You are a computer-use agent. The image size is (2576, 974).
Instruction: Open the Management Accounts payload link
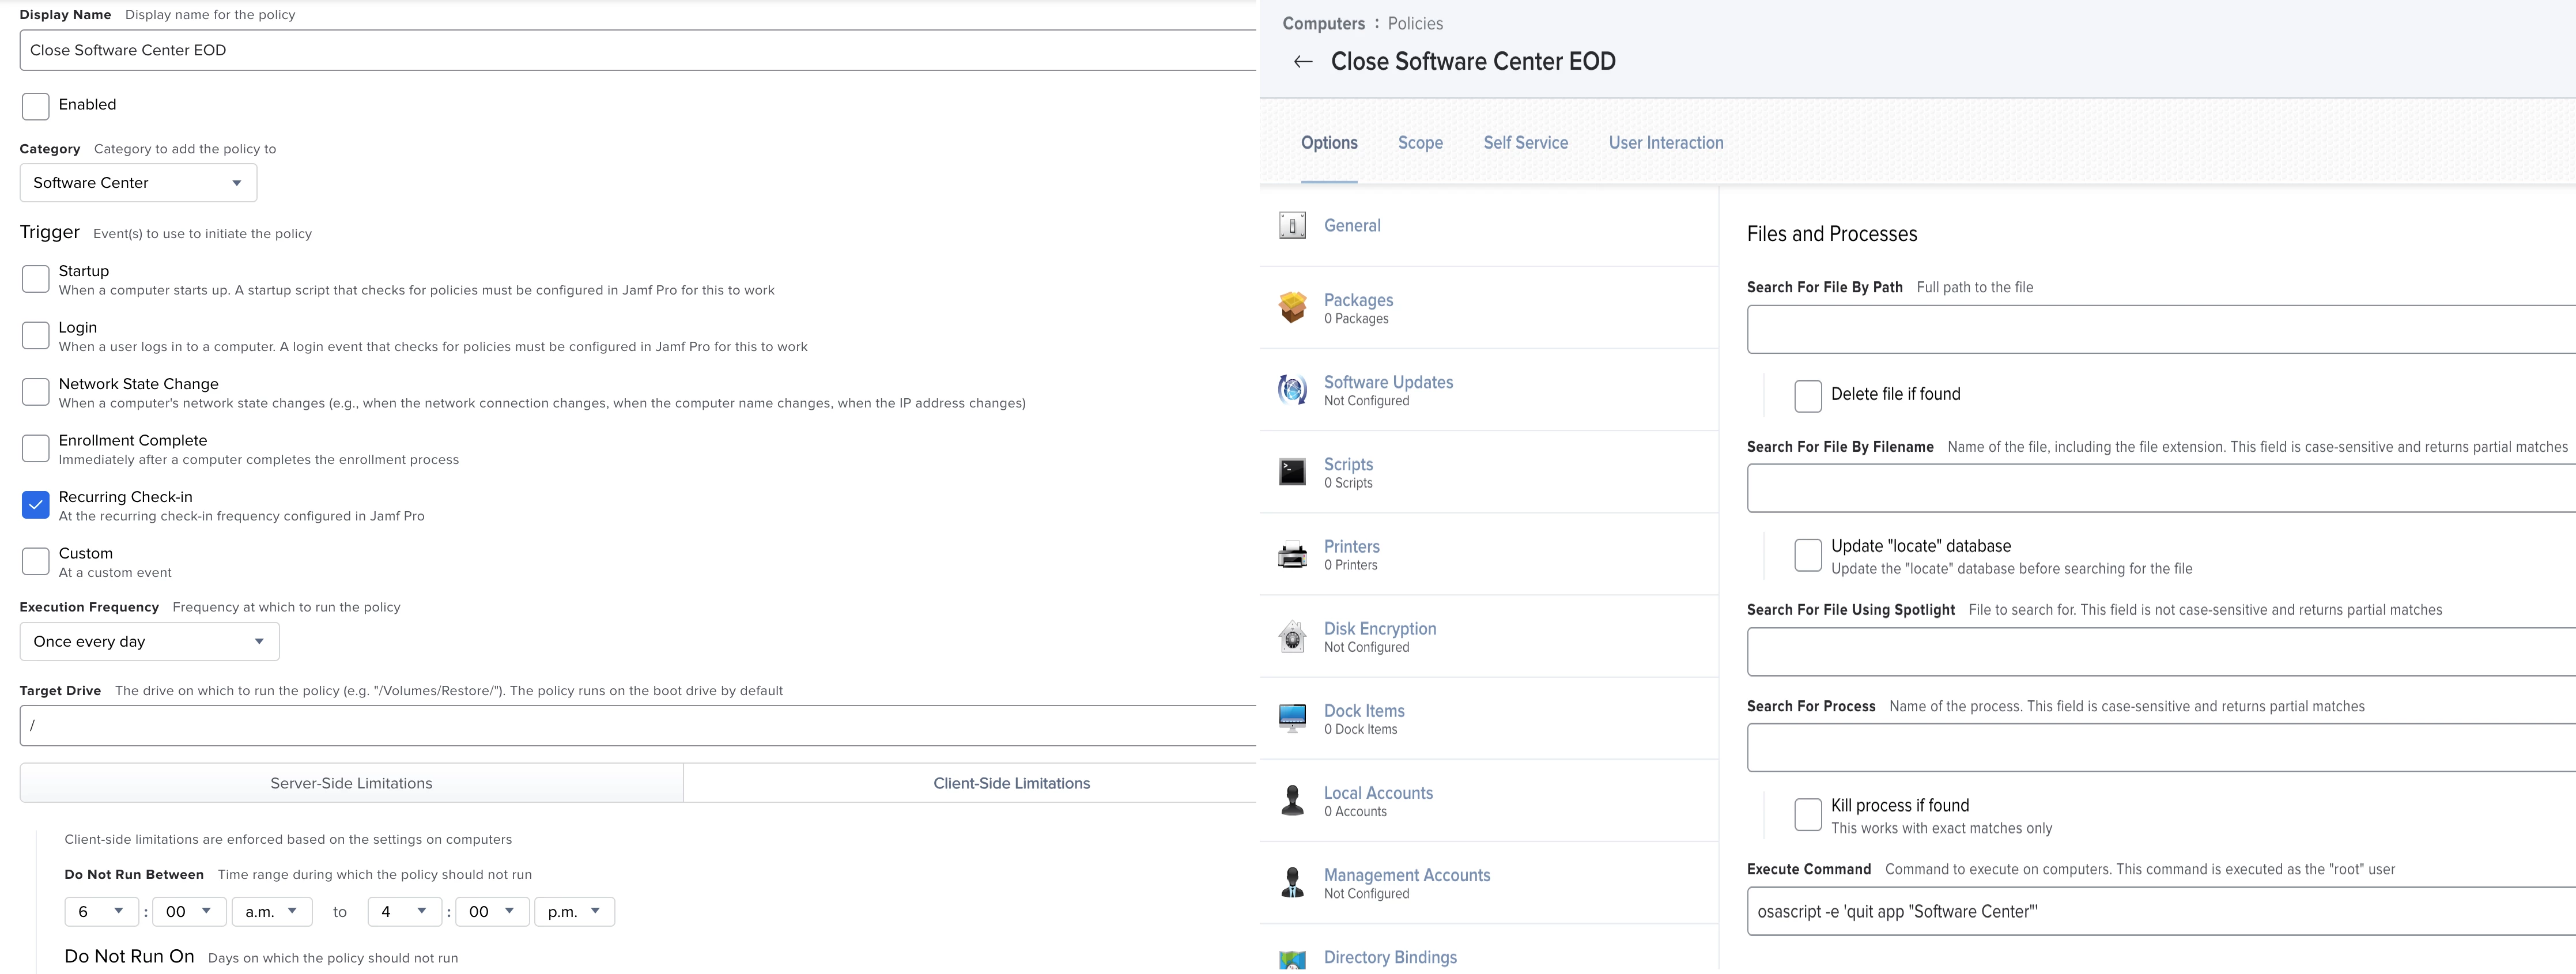(1407, 875)
